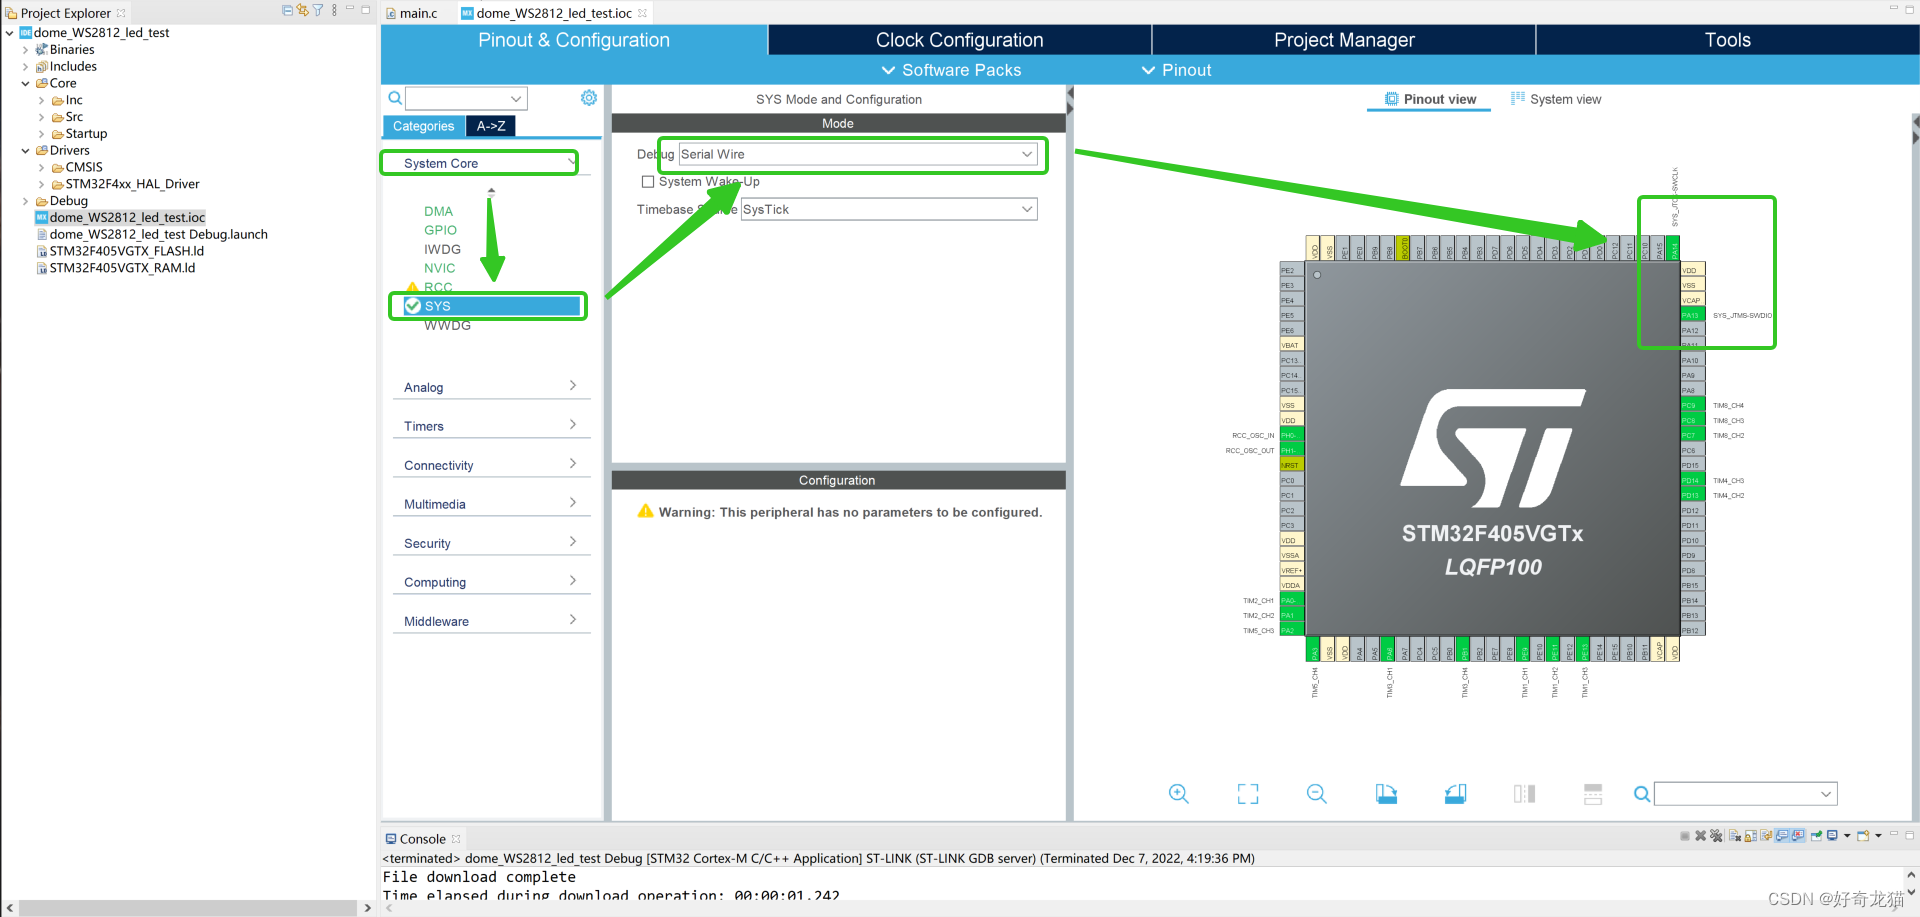Click the Open Console icon
Screen dimensions: 1920x917
click(x=1864, y=836)
